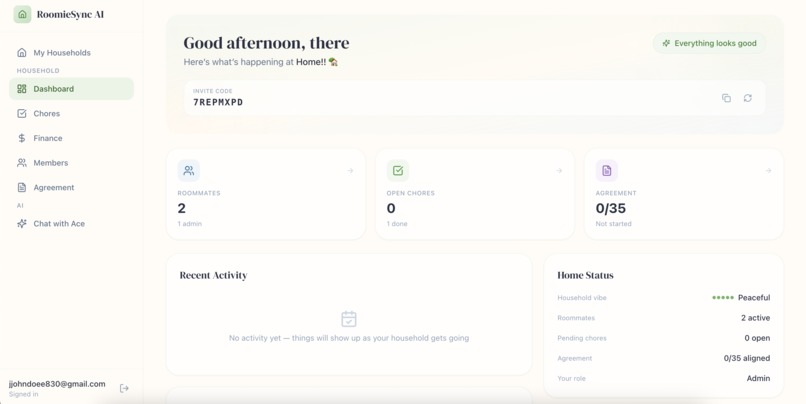Start Chat with Ace
Viewport: 806px width, 404px height.
[71, 224]
